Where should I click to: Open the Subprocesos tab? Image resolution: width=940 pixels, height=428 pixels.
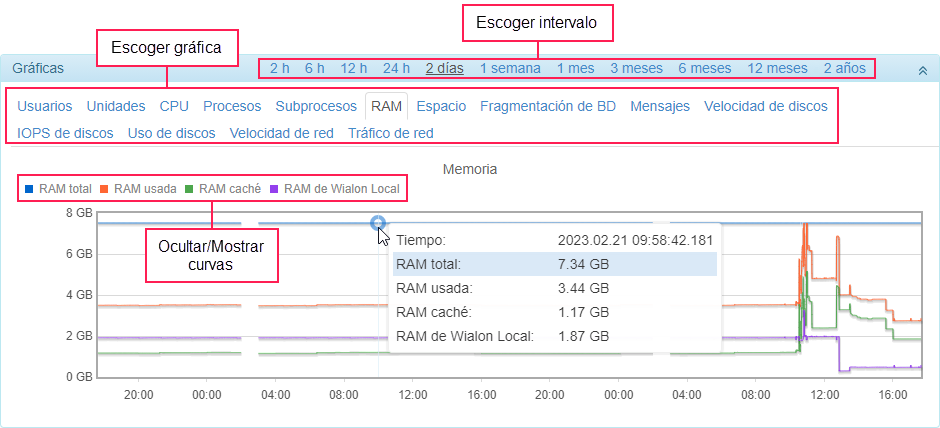pyautogui.click(x=316, y=106)
